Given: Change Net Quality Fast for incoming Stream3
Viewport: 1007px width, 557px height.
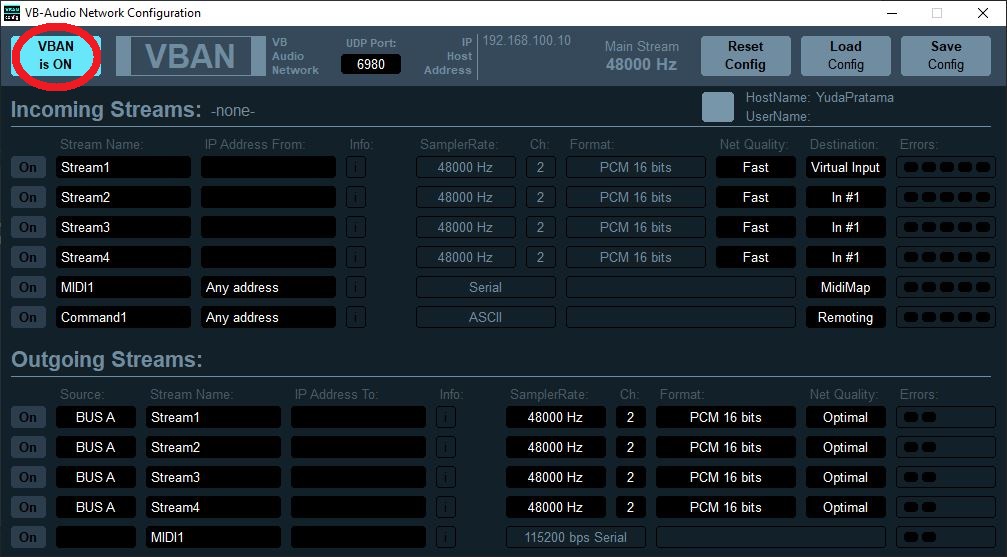Looking at the screenshot, I should (x=755, y=227).
